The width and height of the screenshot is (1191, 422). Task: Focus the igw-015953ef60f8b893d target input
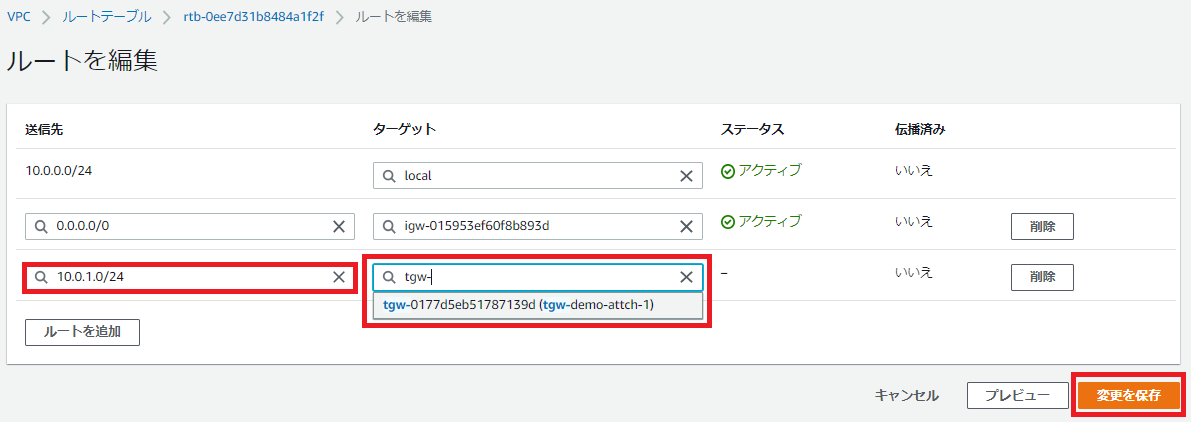[x=538, y=226]
